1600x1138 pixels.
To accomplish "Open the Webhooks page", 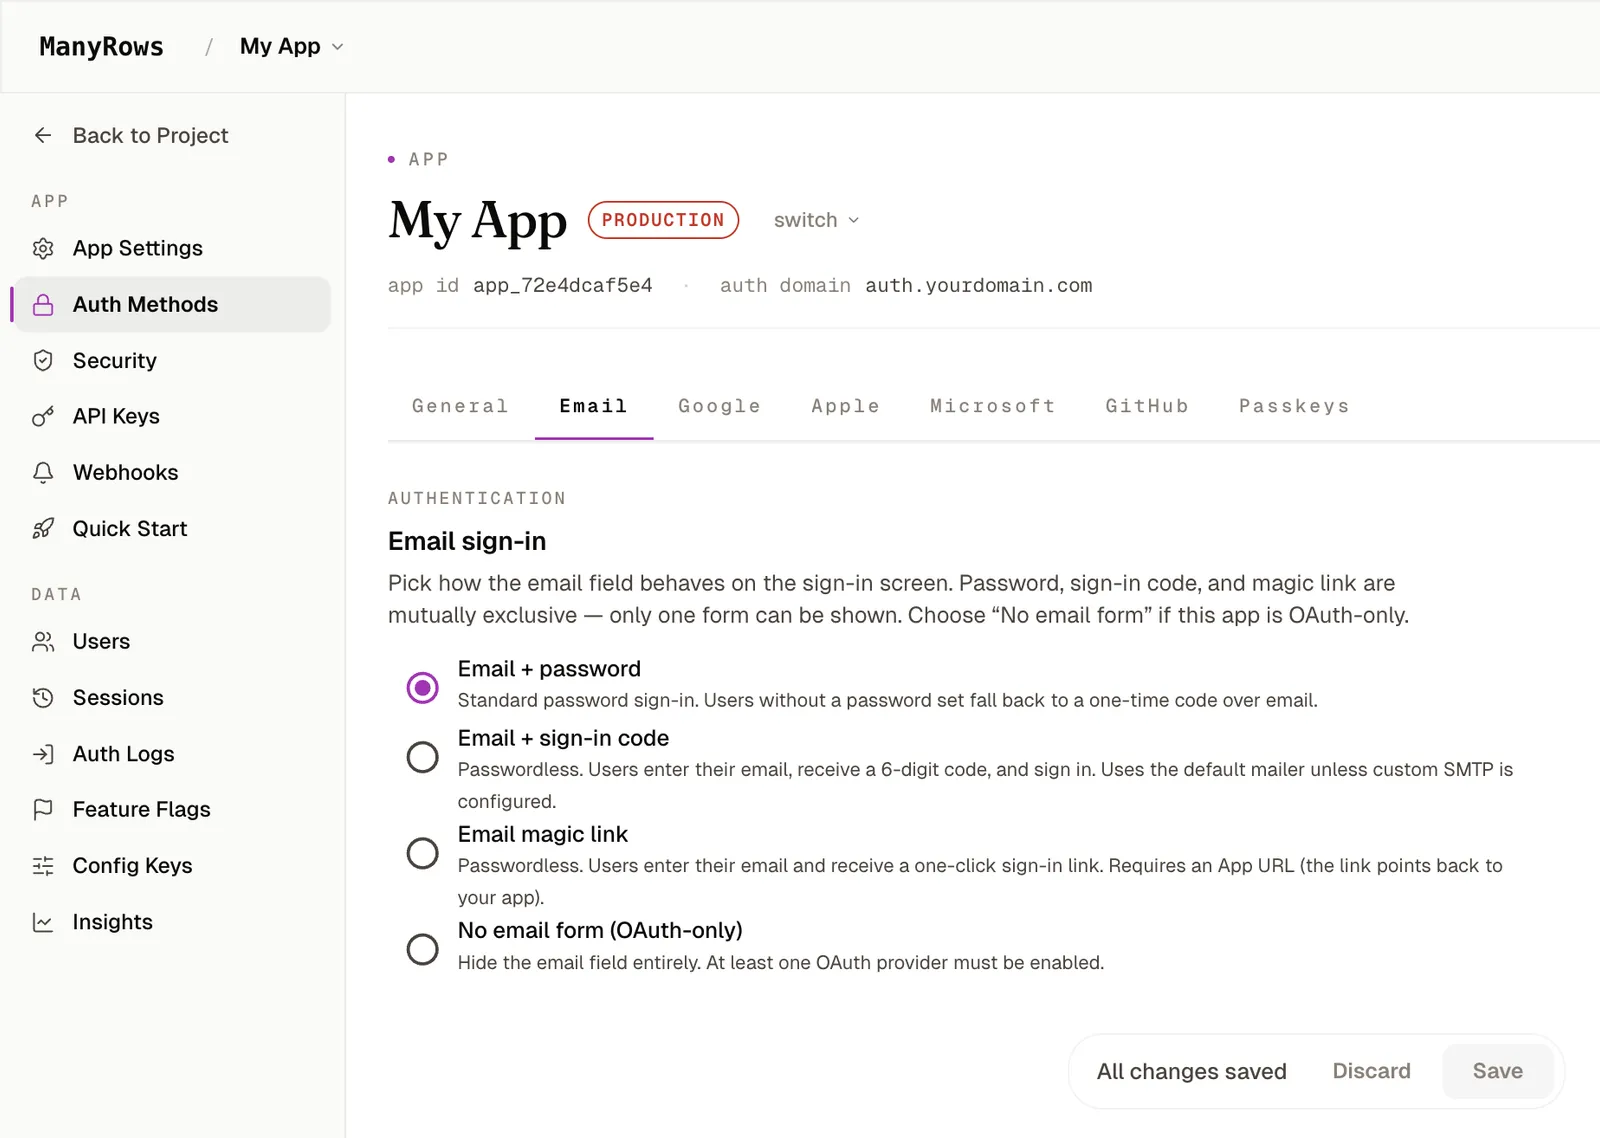I will point(172,472).
